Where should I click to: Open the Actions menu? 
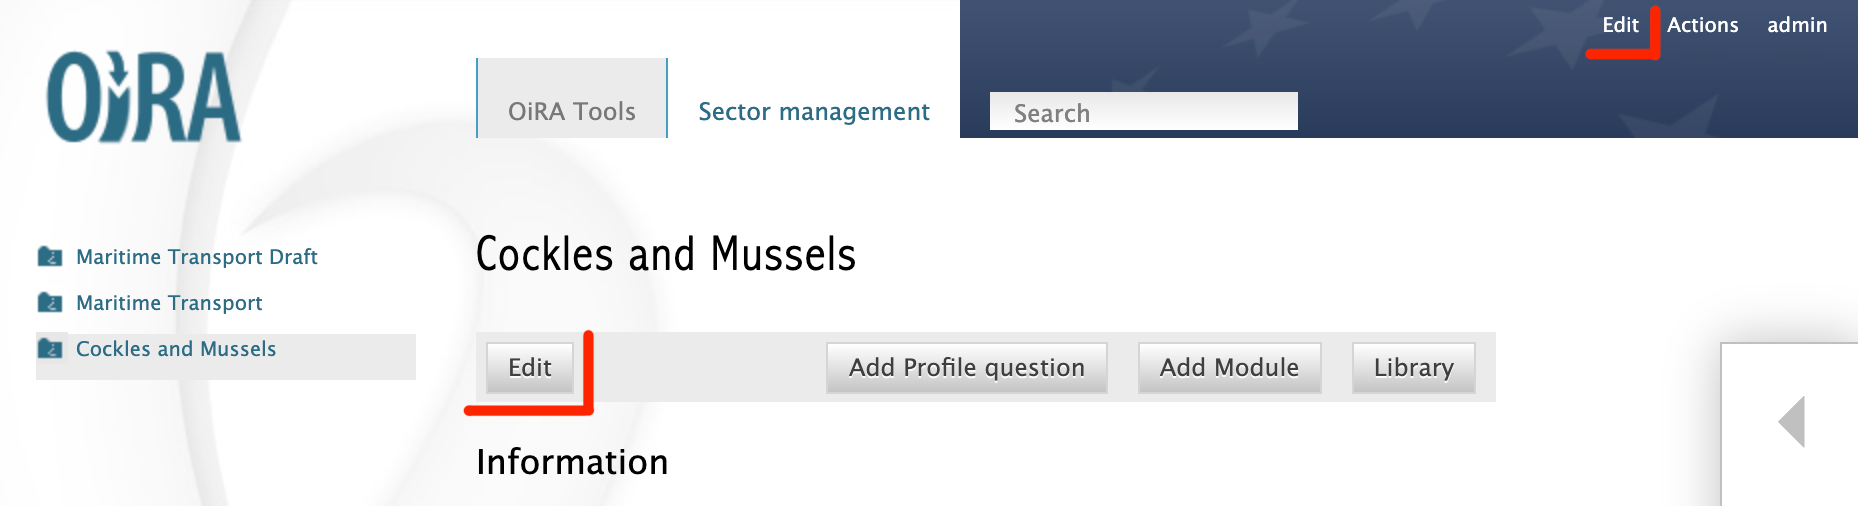coord(1702,25)
